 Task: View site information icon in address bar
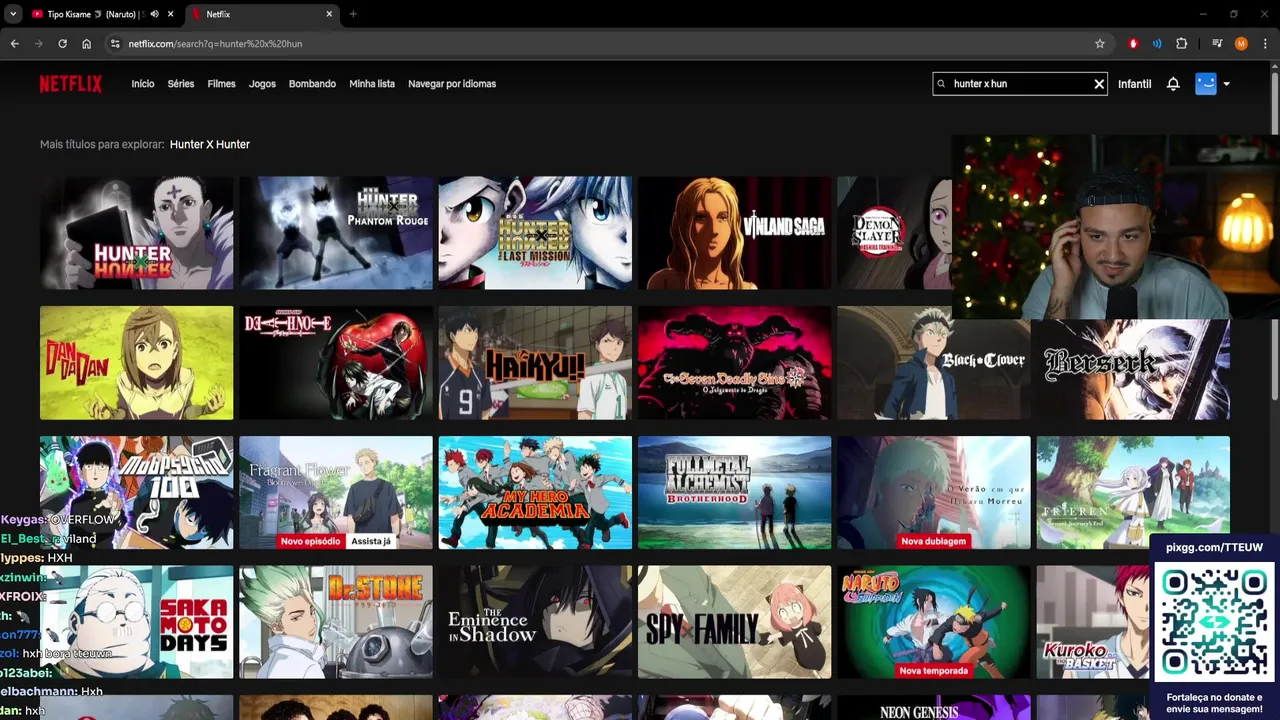coord(115,44)
